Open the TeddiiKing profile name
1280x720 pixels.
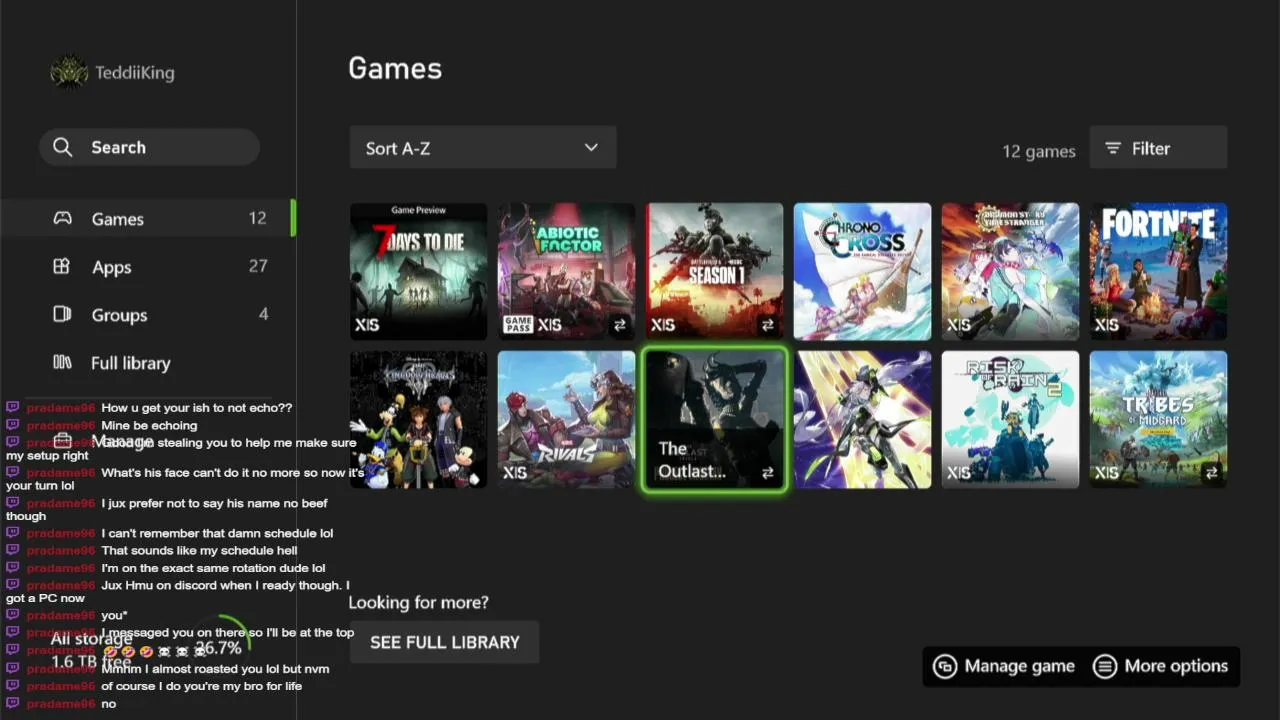pos(135,73)
